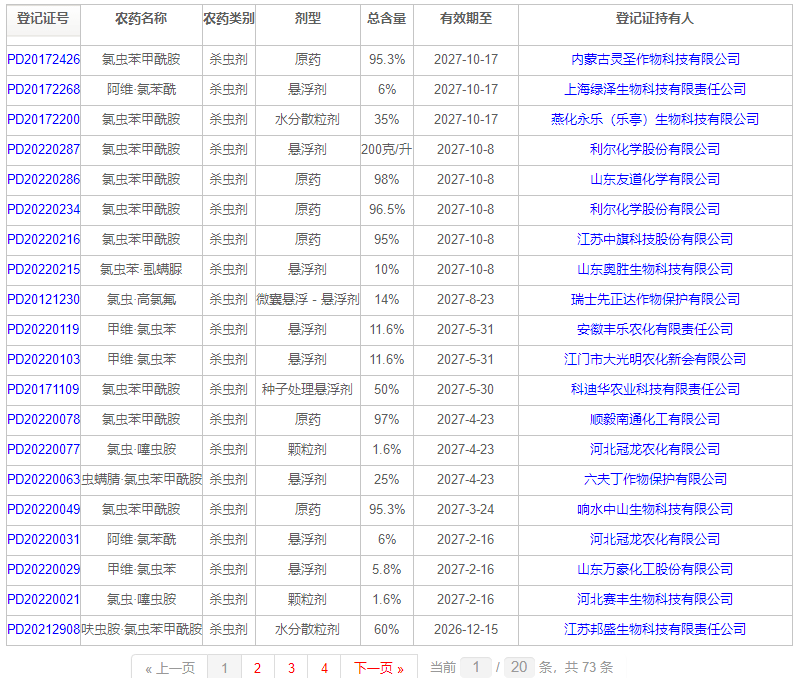This screenshot has height=678, width=803.
Task: Open registration PD20220049 link
Action: pos(44,510)
